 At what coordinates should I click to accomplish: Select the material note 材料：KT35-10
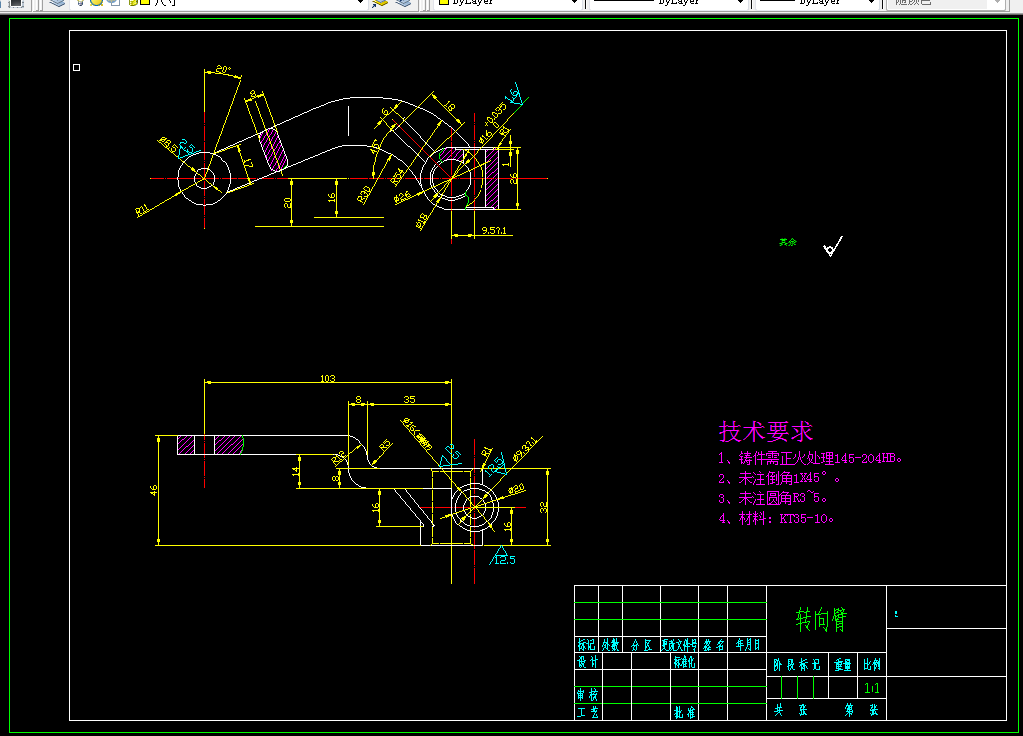pyautogui.click(x=776, y=519)
